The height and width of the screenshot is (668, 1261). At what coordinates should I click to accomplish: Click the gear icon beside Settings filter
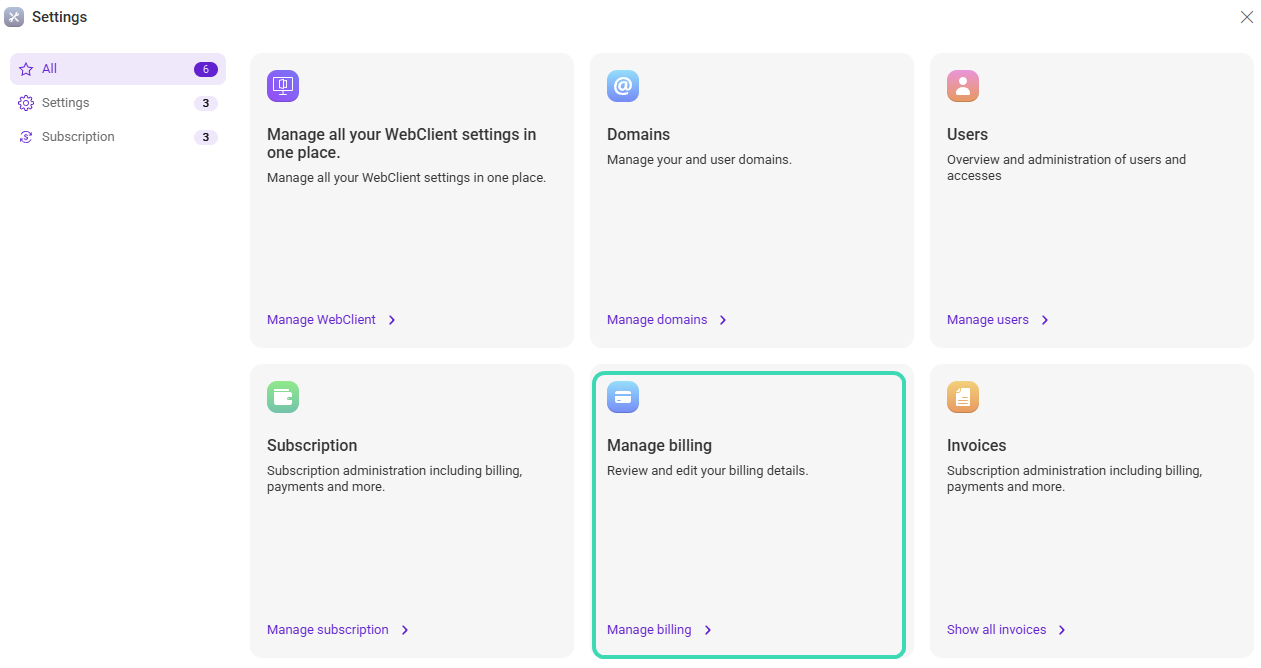[x=26, y=103]
